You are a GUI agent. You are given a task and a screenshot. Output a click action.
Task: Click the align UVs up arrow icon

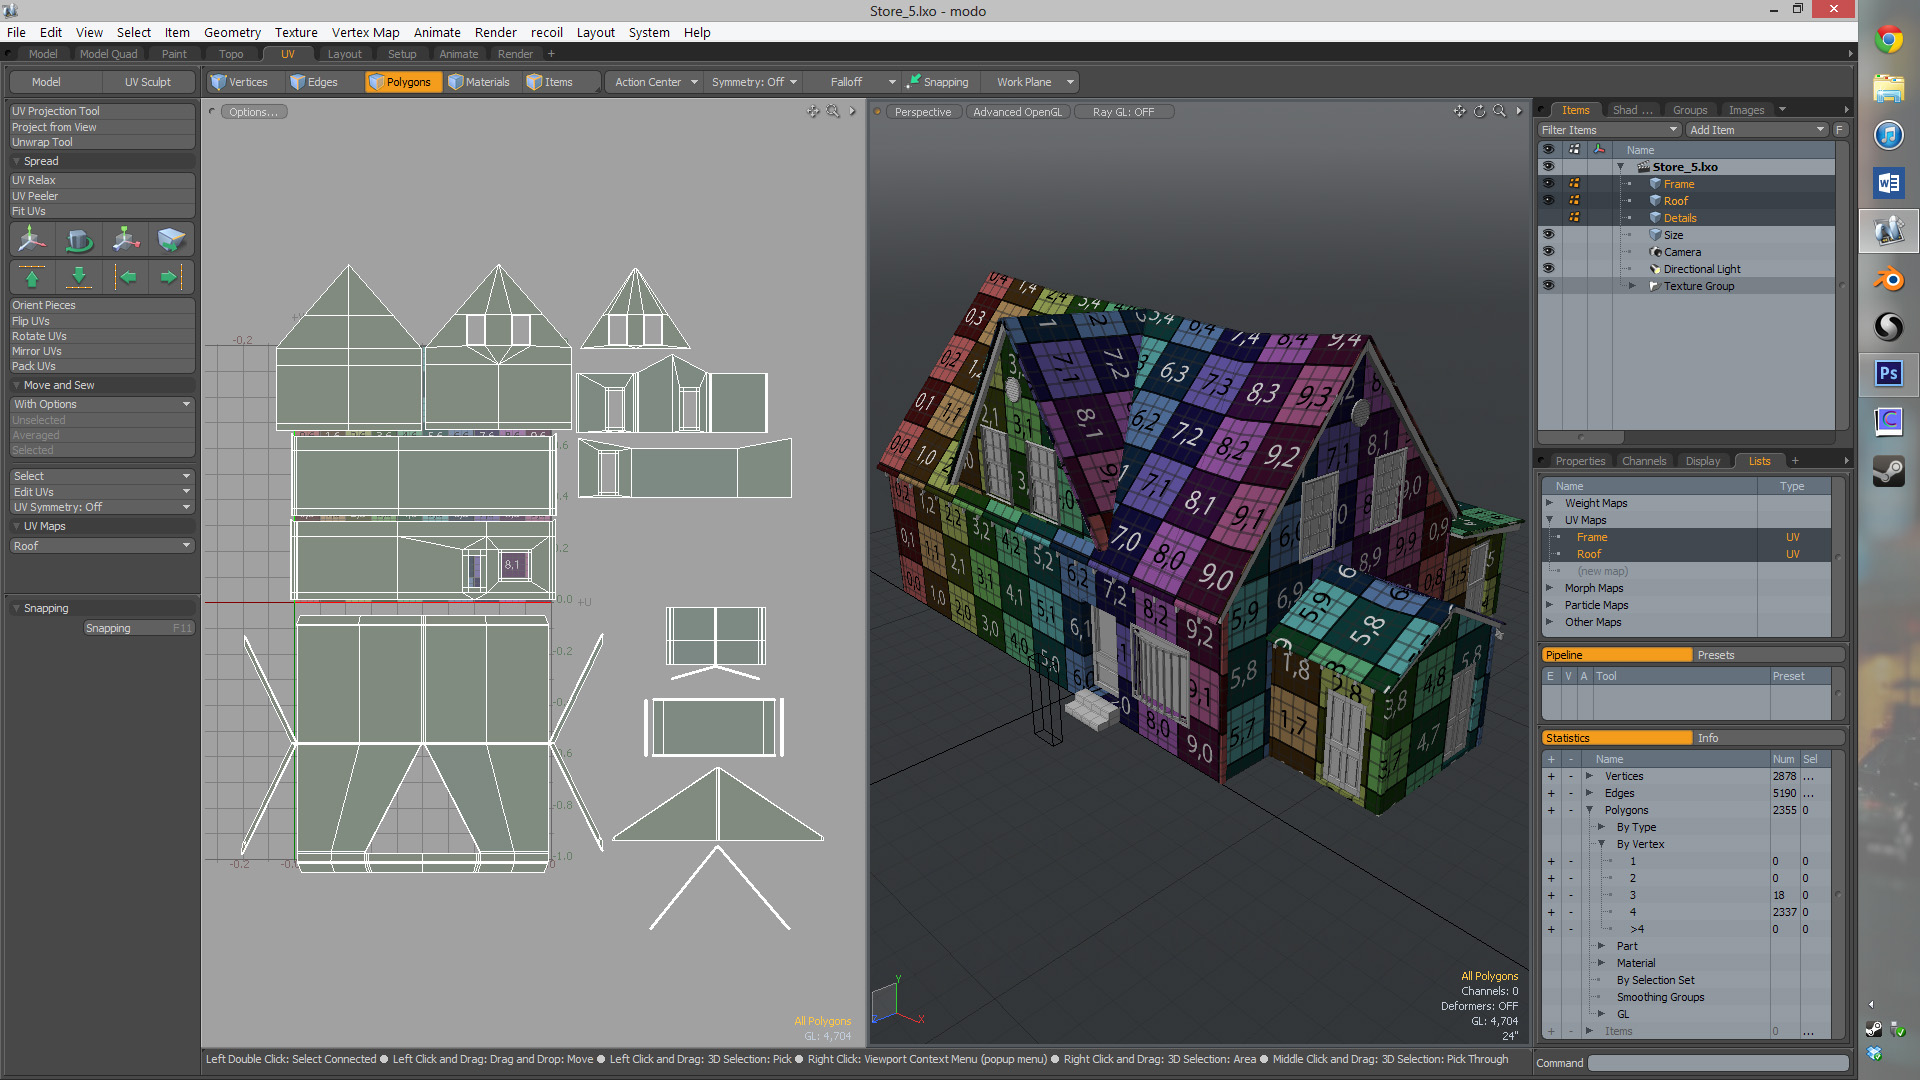[x=32, y=277]
